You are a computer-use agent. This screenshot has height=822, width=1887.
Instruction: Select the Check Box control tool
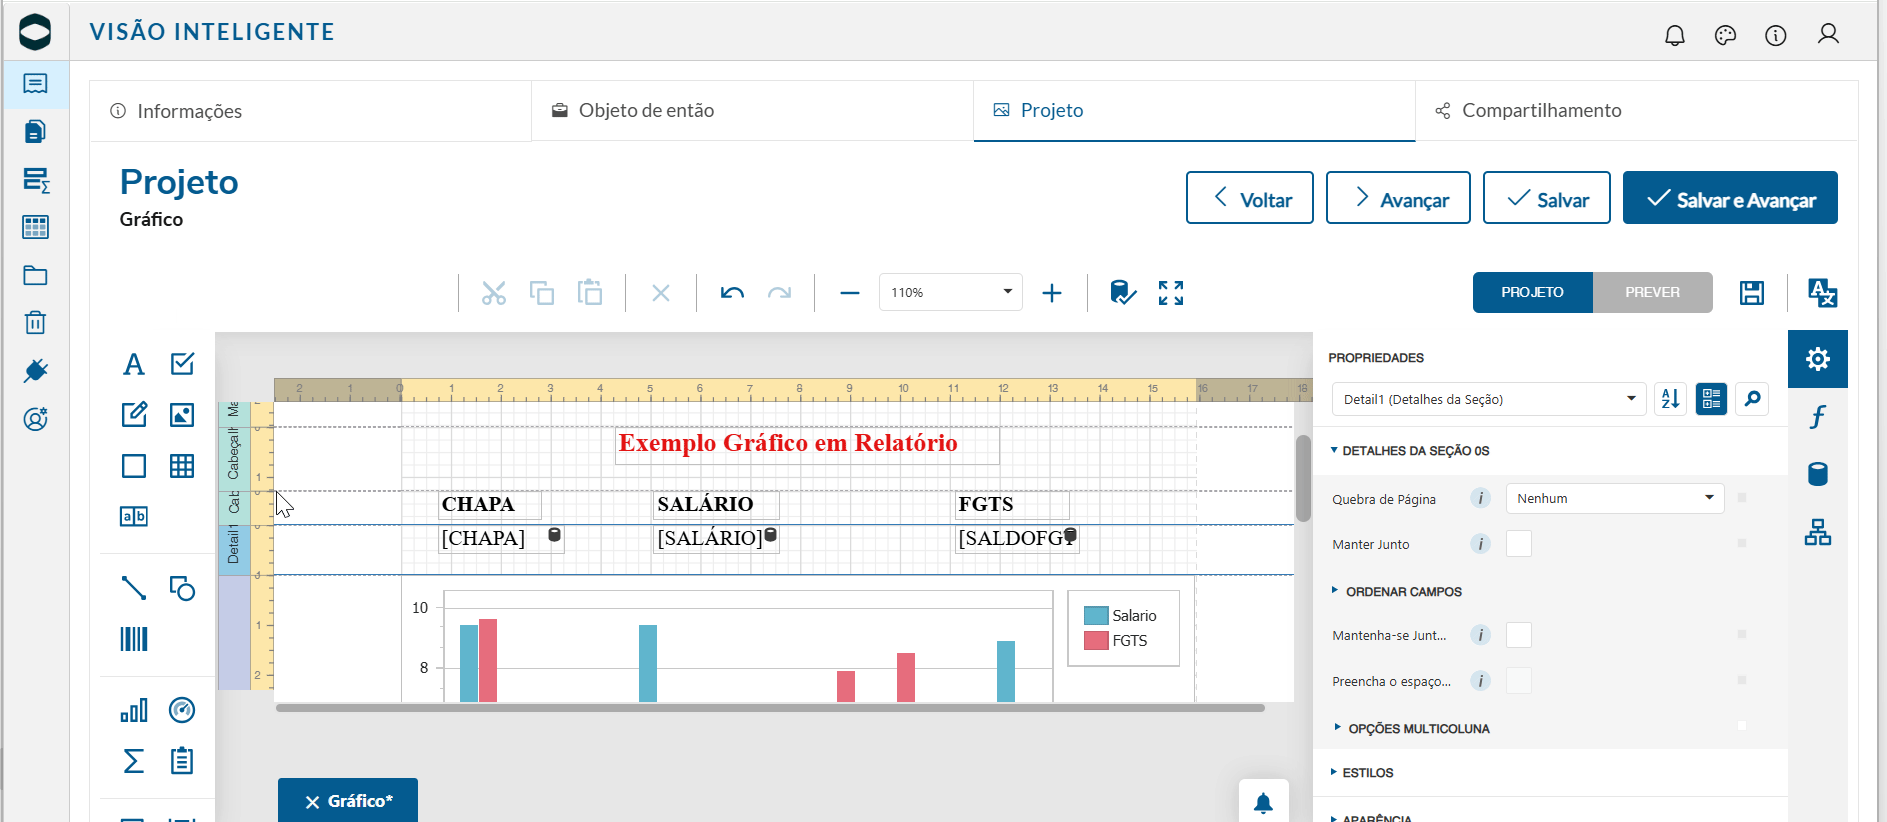(x=182, y=364)
